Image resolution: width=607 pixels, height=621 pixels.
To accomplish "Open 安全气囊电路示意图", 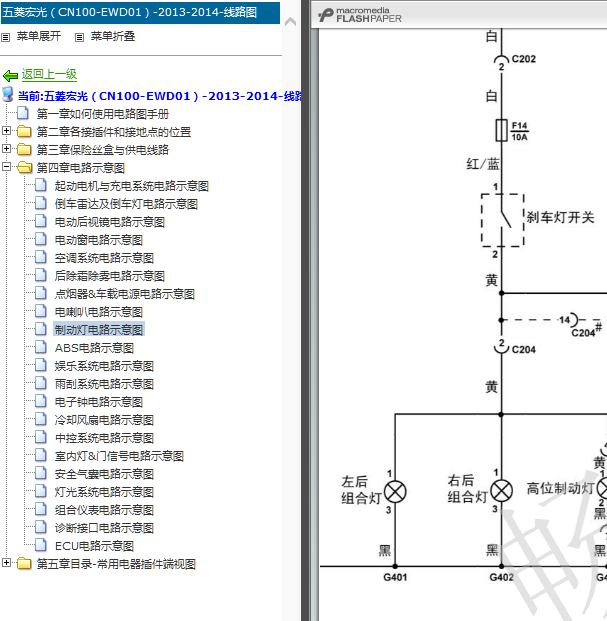I will [104, 474].
